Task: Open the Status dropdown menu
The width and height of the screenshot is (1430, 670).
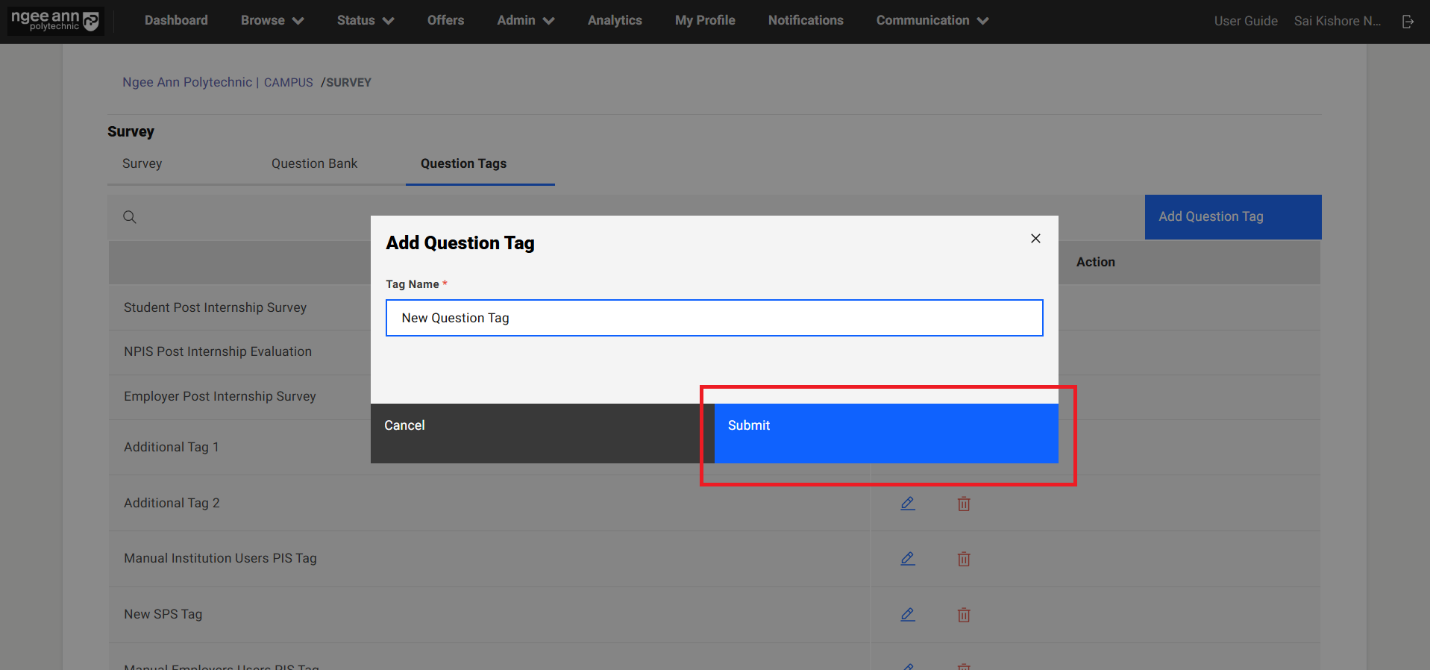Action: coord(365,21)
